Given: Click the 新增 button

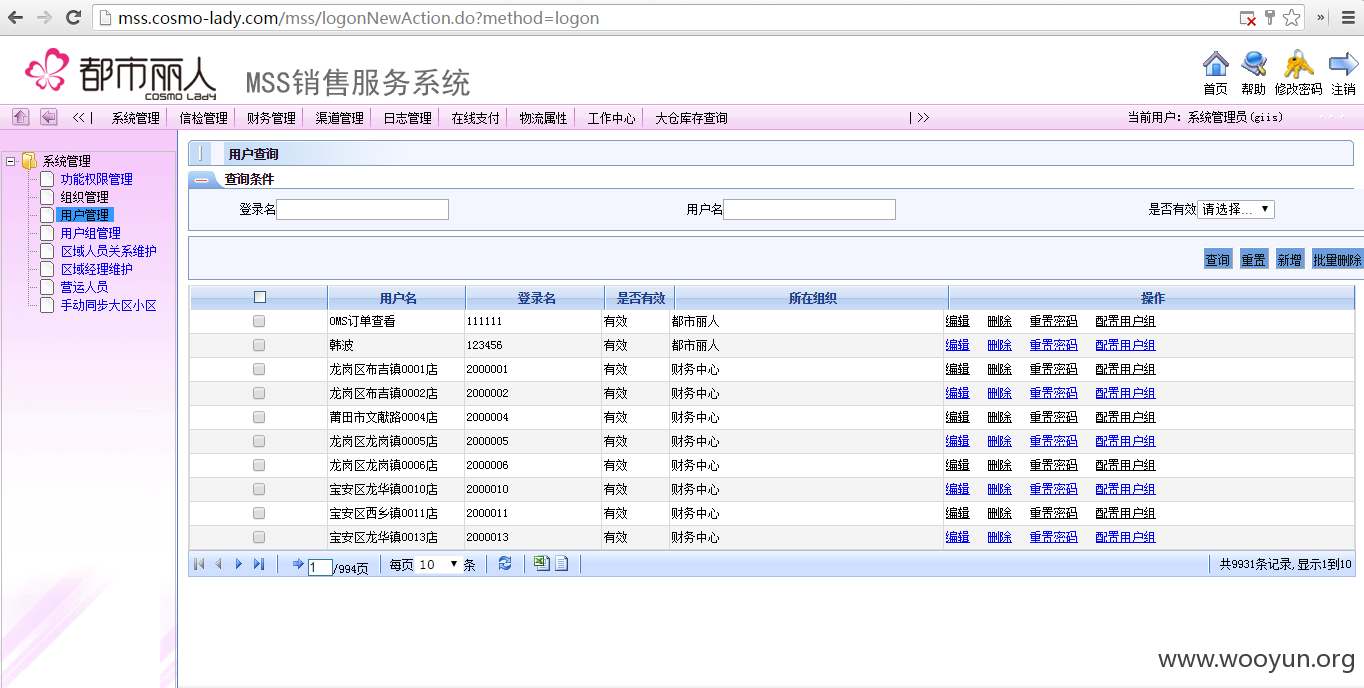Looking at the screenshot, I should tap(1289, 259).
